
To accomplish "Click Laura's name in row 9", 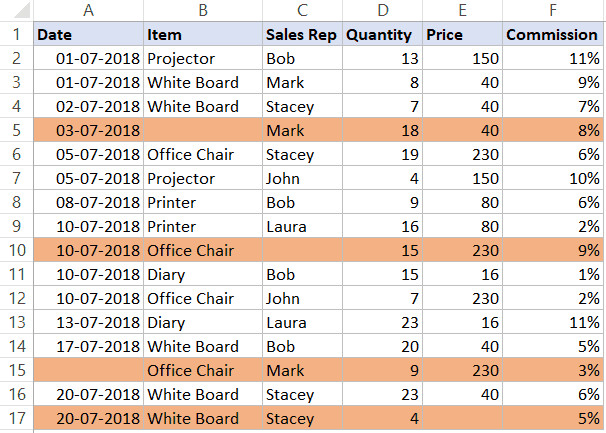I will click(x=302, y=227).
